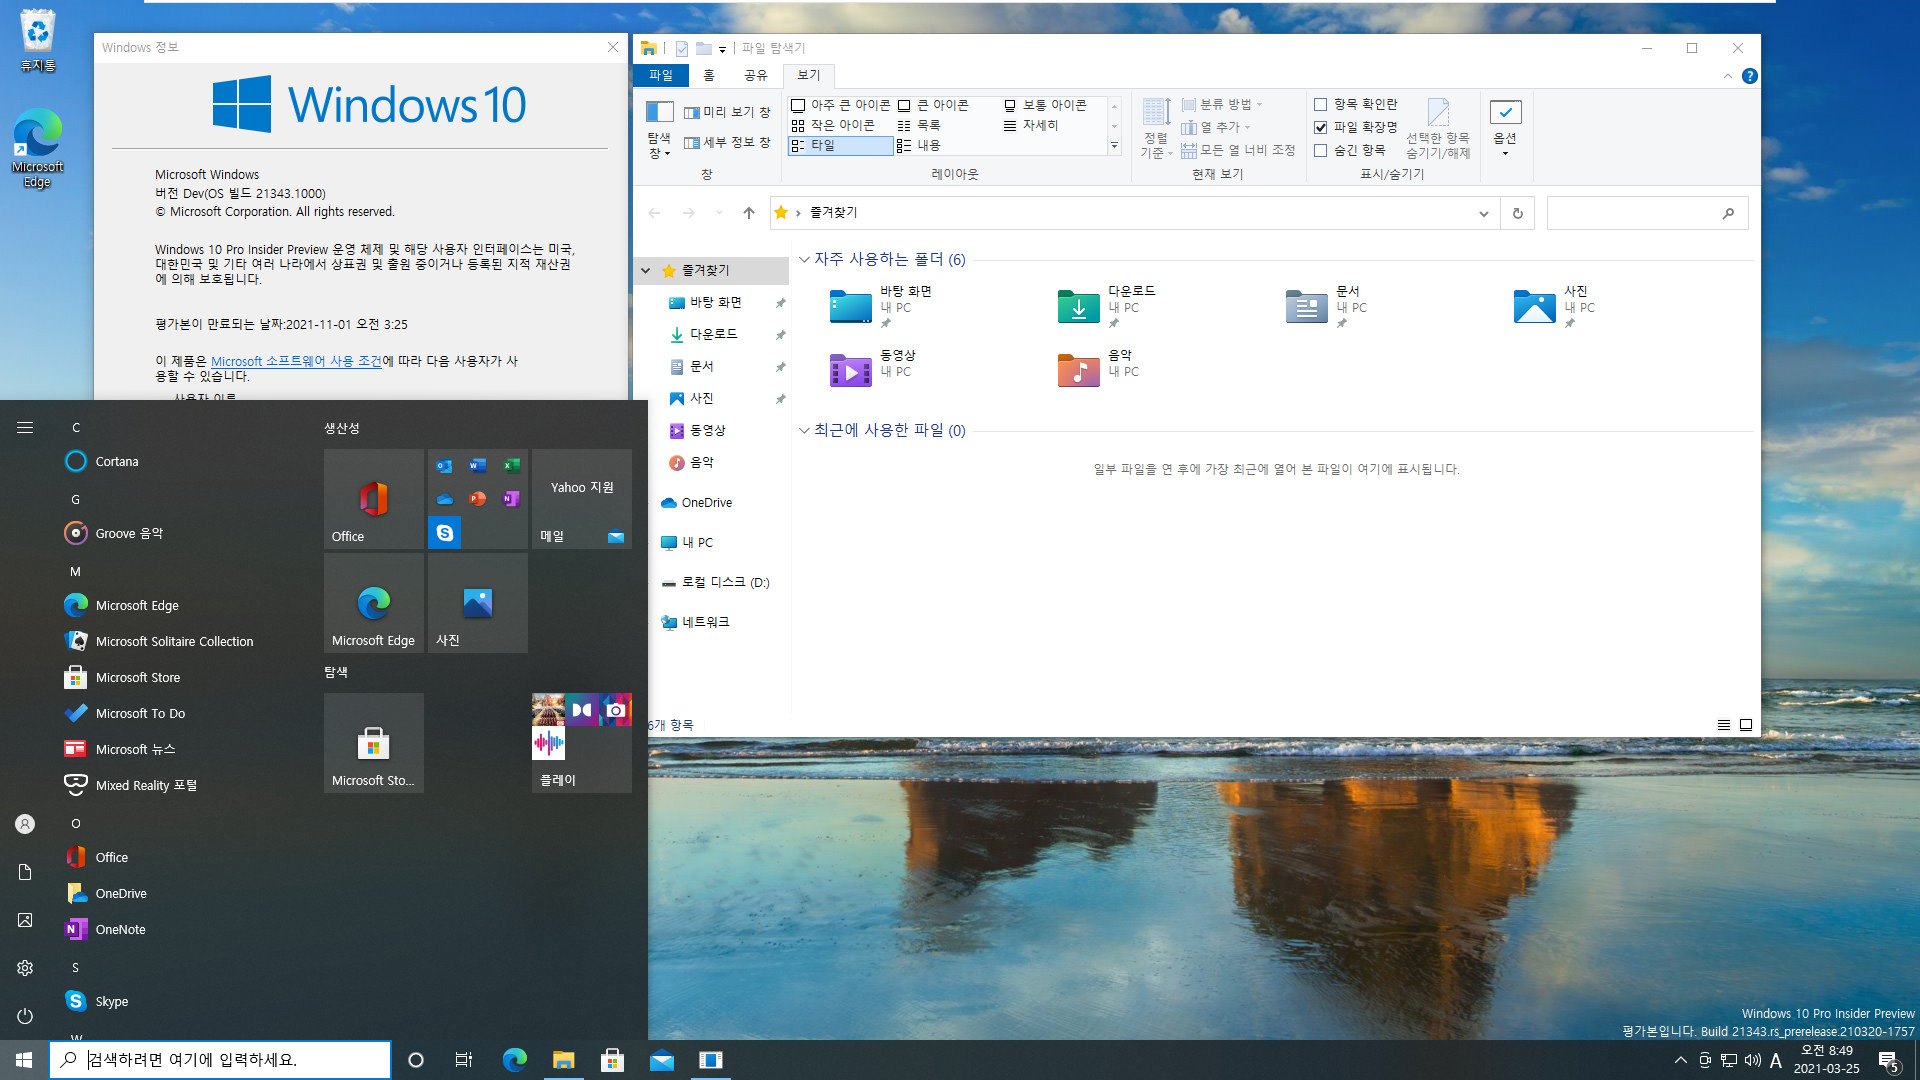Screen dimensions: 1920x1080
Task: Go up one folder level in Explorer
Action: [749, 213]
